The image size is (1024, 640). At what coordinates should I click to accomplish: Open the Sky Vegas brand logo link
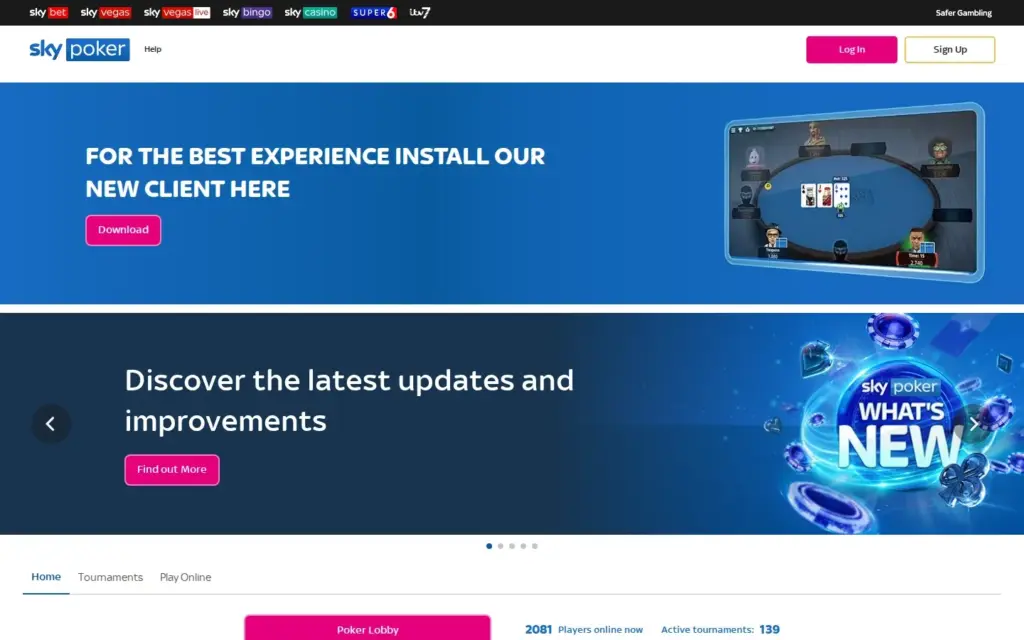click(x=106, y=12)
